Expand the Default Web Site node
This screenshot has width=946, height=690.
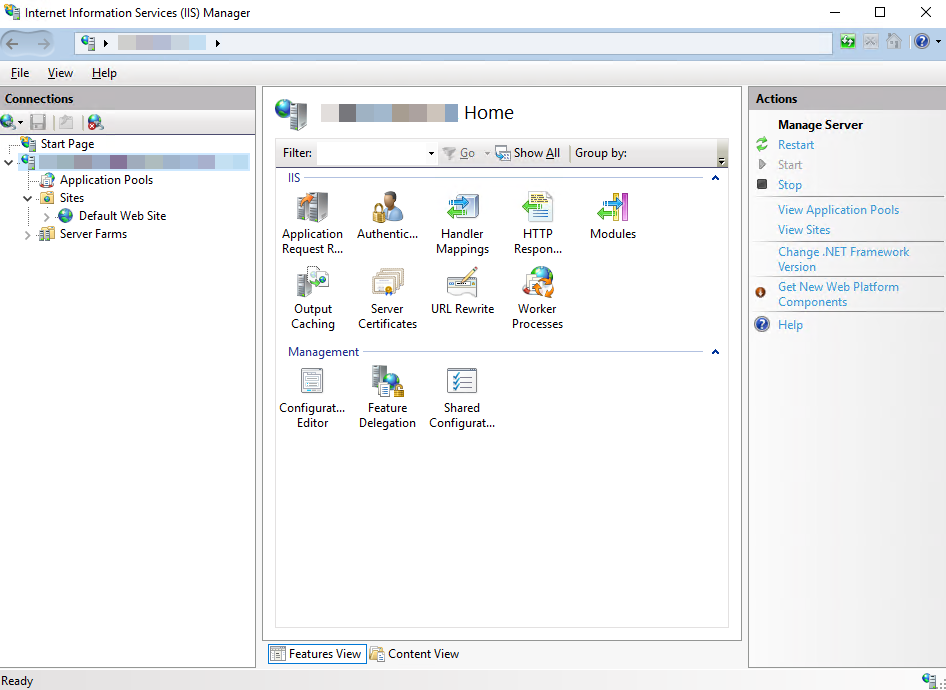click(x=45, y=215)
